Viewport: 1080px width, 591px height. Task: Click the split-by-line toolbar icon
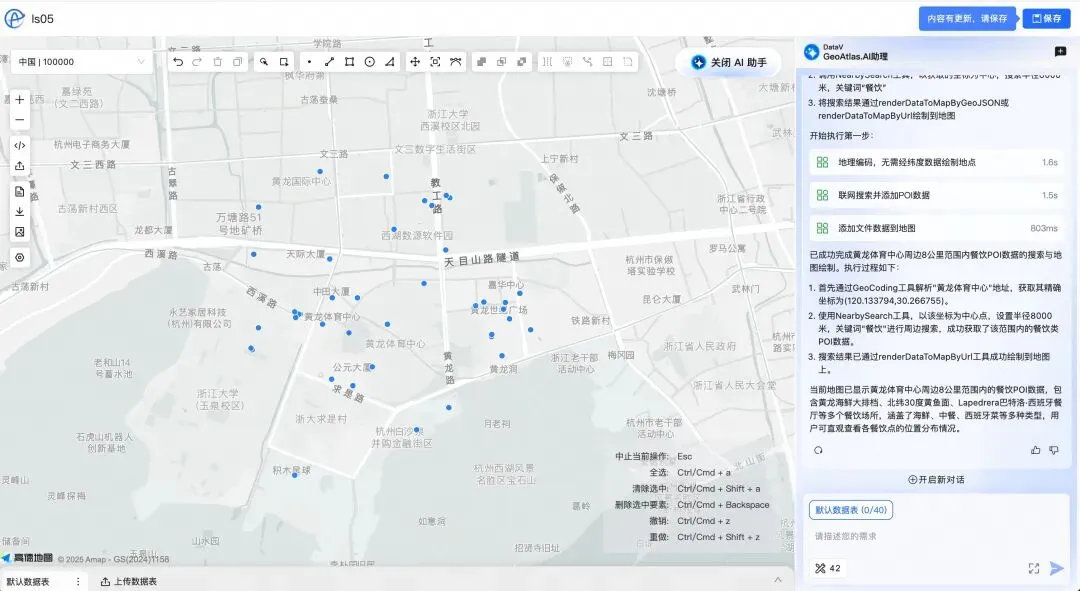[547, 62]
